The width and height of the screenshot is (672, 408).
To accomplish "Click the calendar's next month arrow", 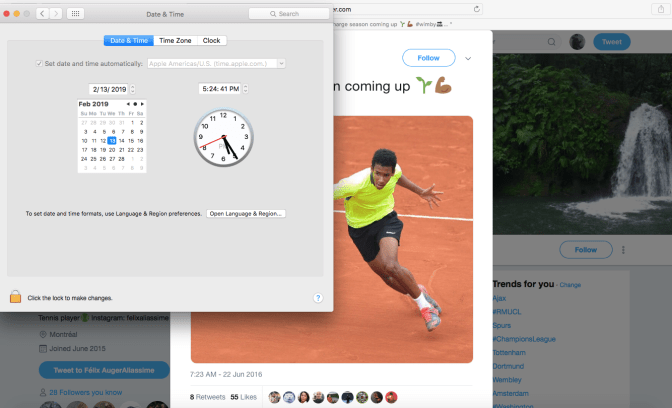I will tap(143, 104).
